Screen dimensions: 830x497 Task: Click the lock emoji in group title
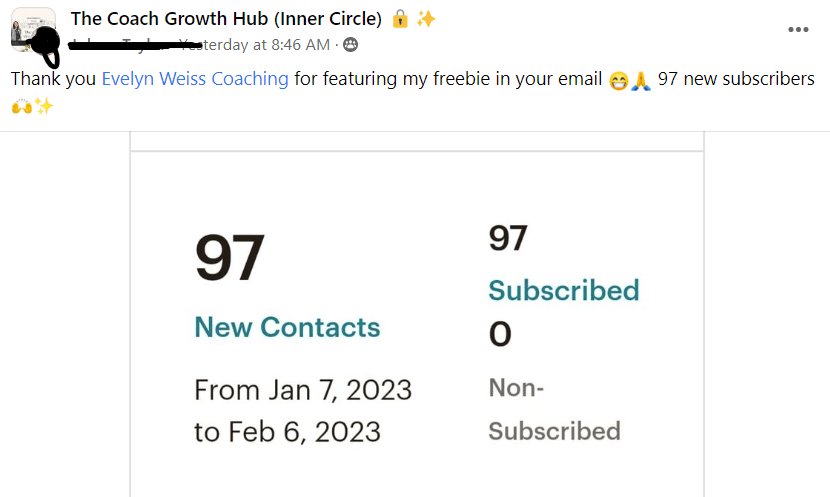400,19
